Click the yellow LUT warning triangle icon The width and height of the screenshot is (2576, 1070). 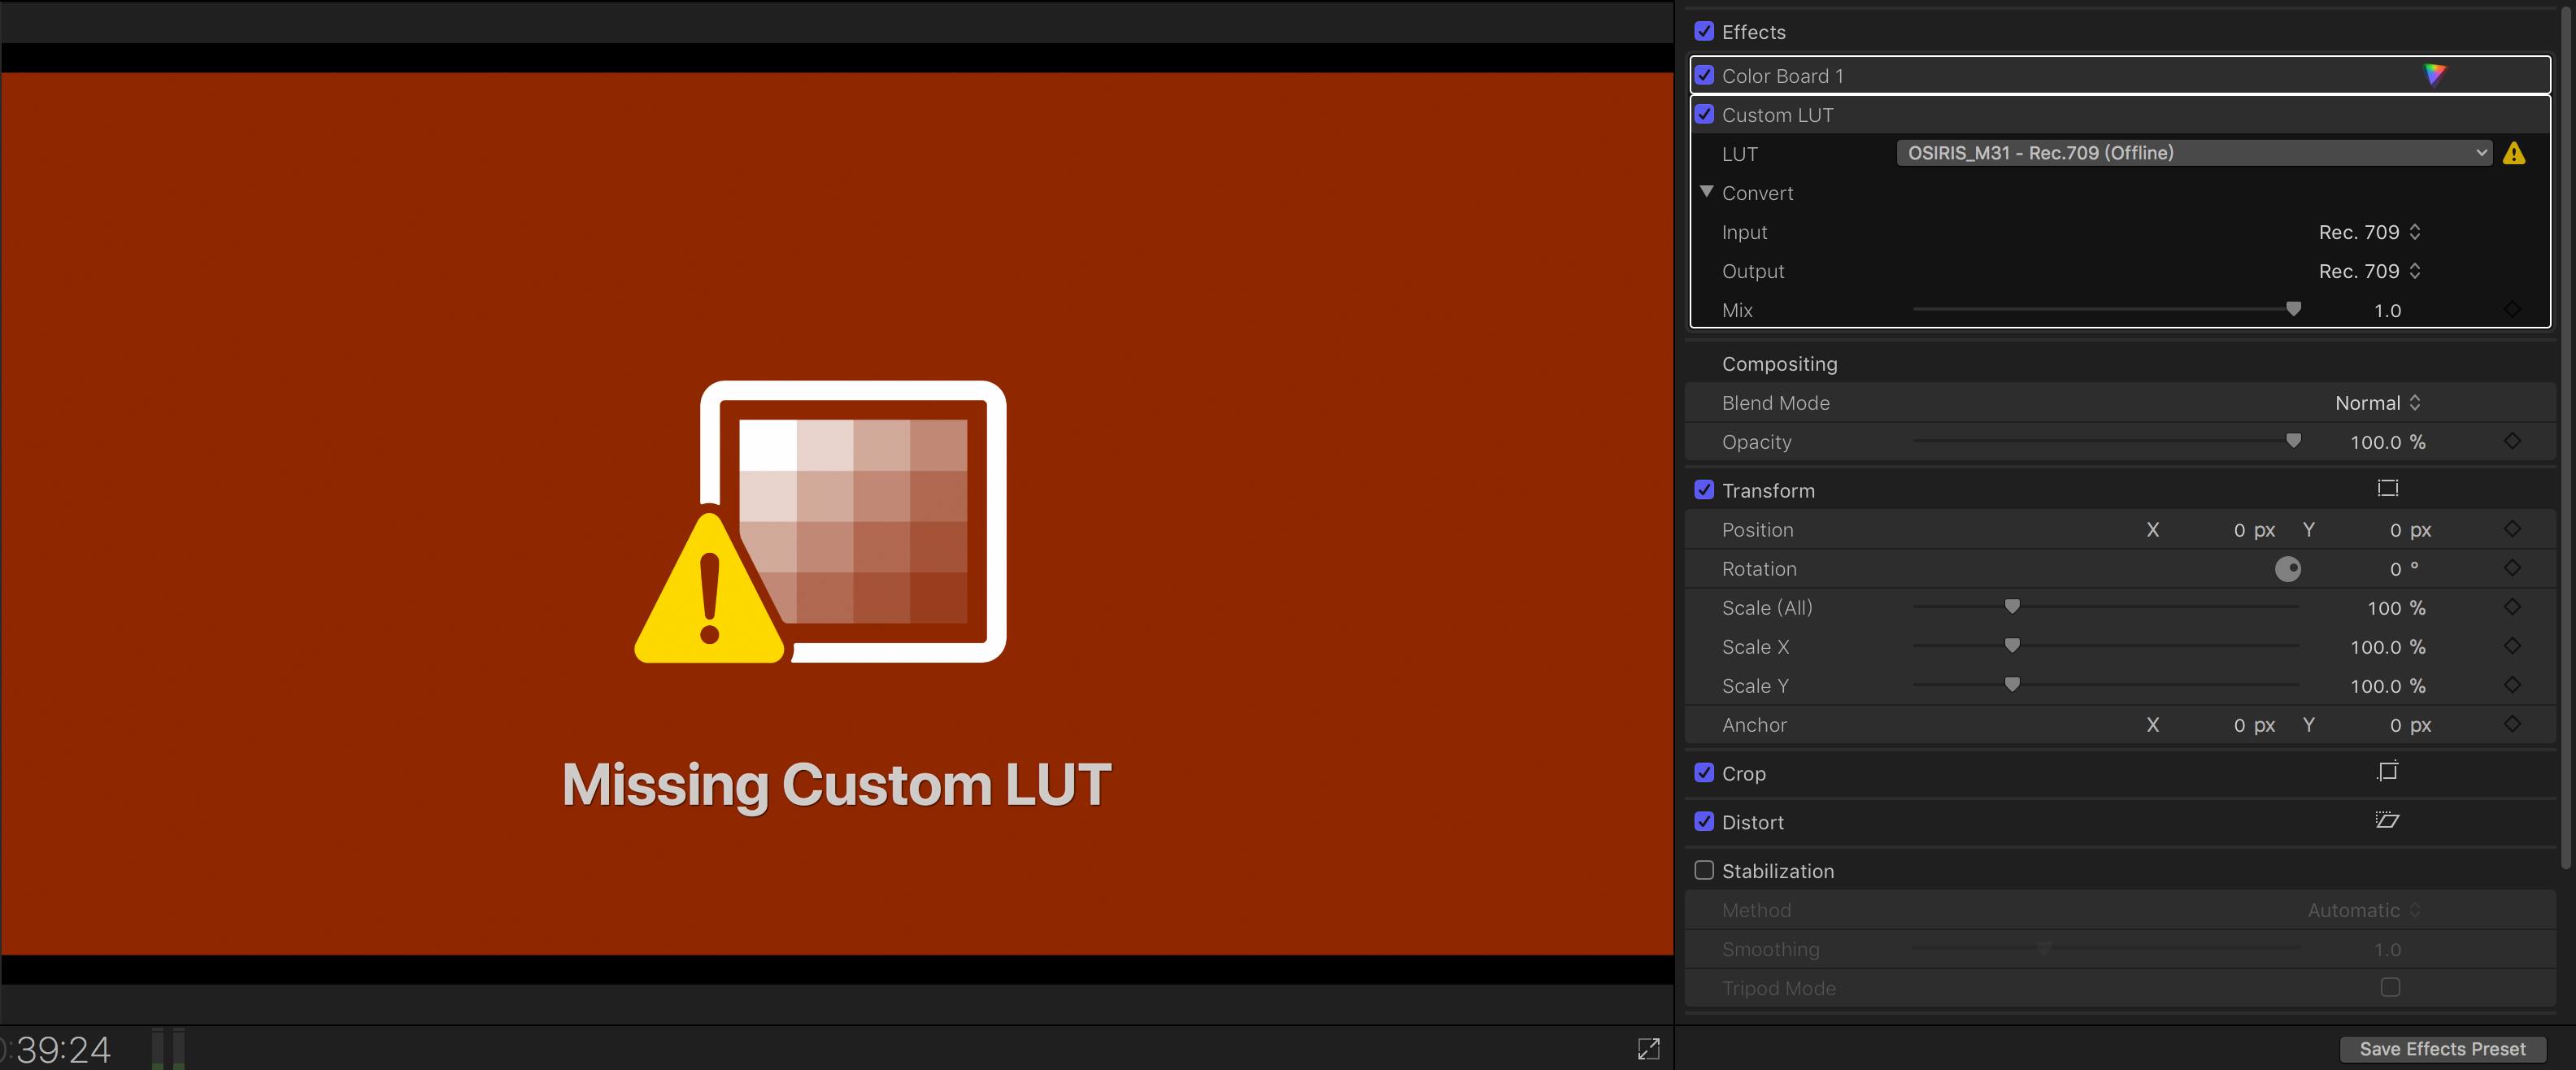coord(2513,153)
